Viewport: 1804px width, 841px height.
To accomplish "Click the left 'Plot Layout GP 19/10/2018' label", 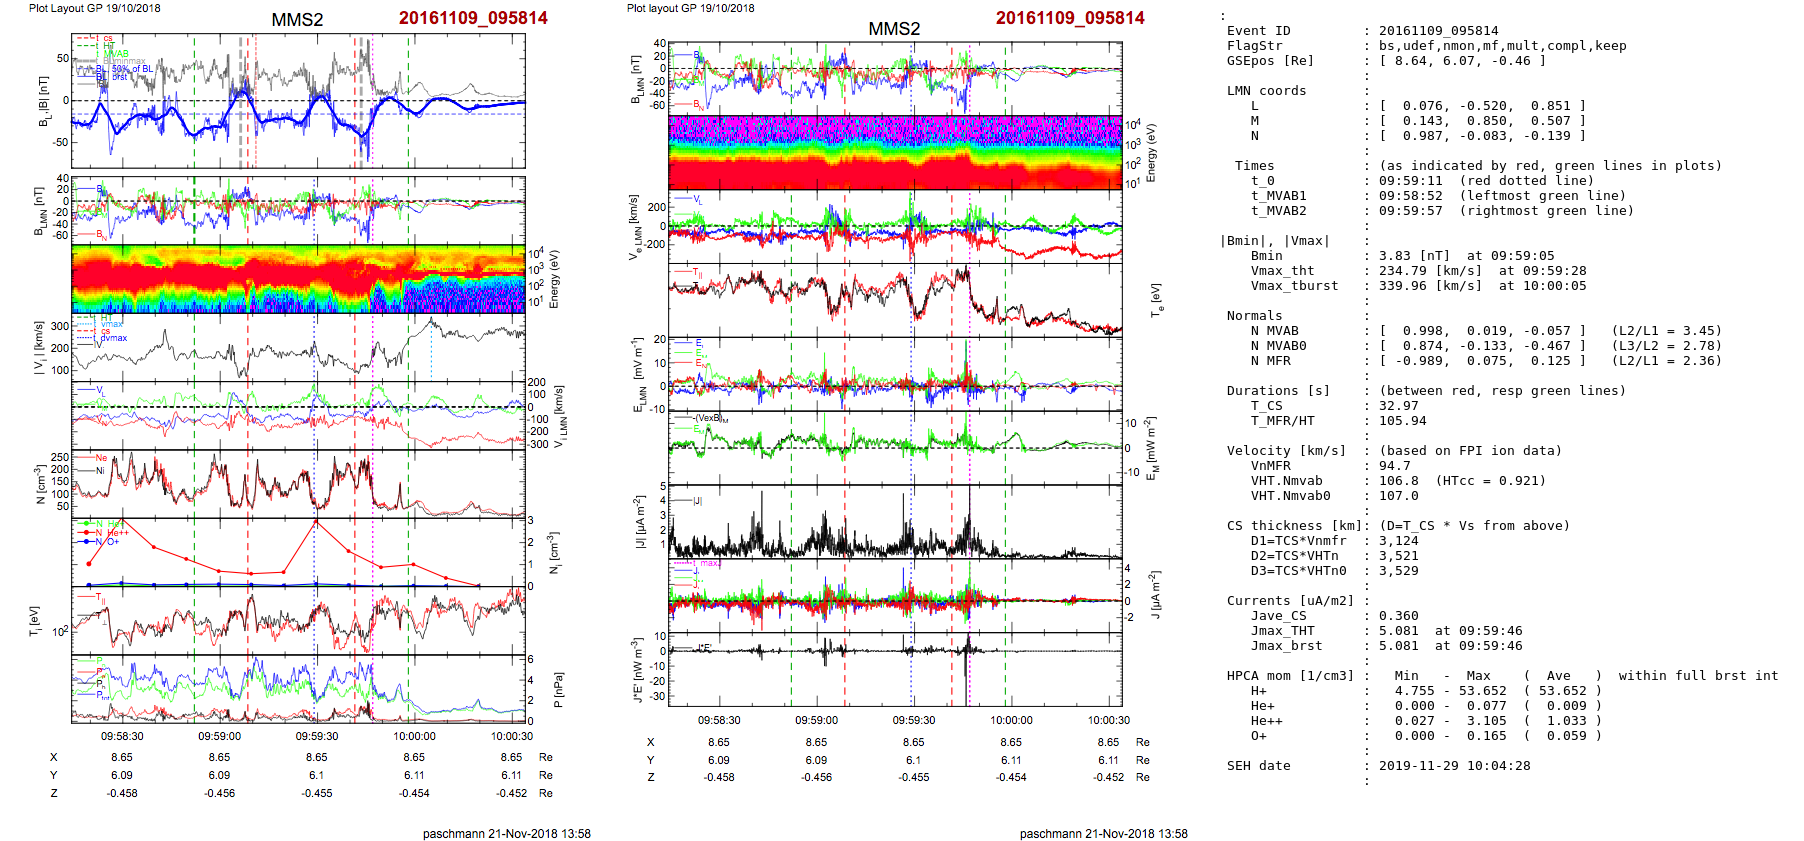I will pyautogui.click(x=94, y=8).
